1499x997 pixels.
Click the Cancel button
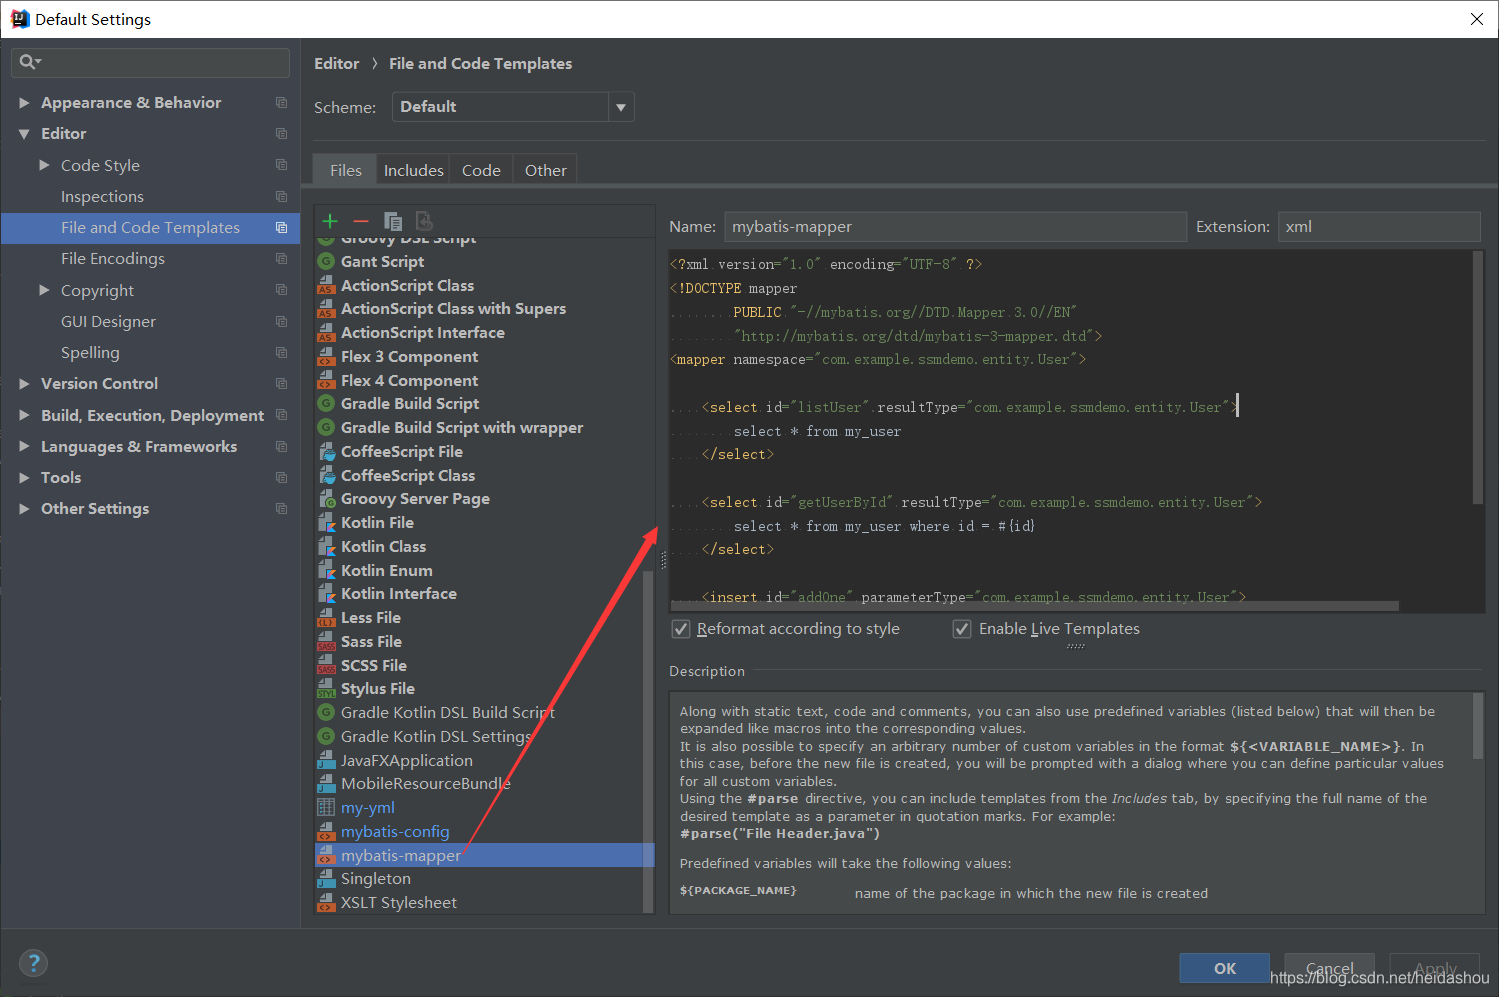(1329, 968)
